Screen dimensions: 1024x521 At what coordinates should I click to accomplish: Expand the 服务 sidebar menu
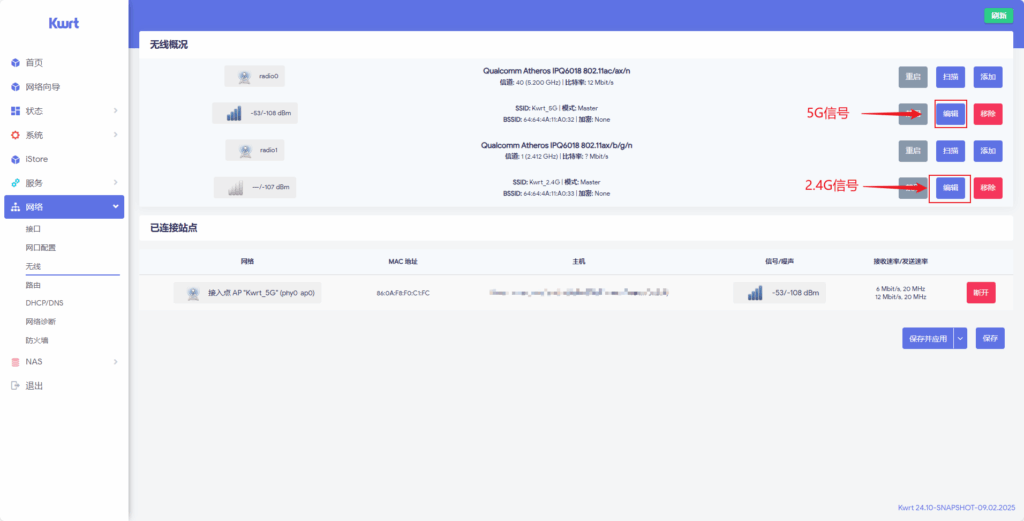[x=115, y=183]
